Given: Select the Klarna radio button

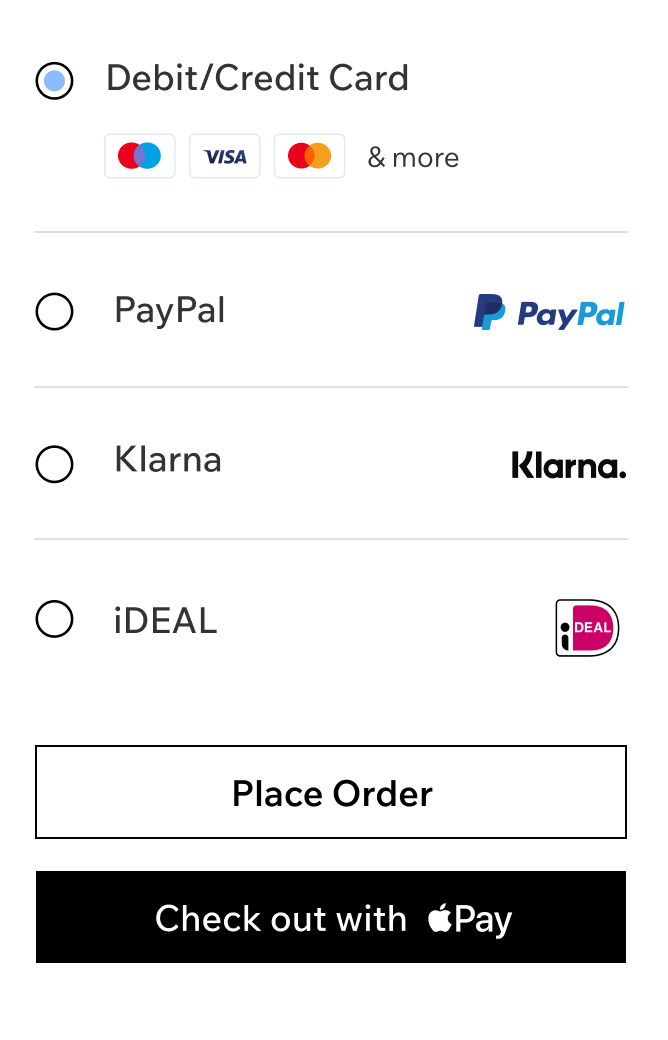Looking at the screenshot, I should tap(54, 464).
